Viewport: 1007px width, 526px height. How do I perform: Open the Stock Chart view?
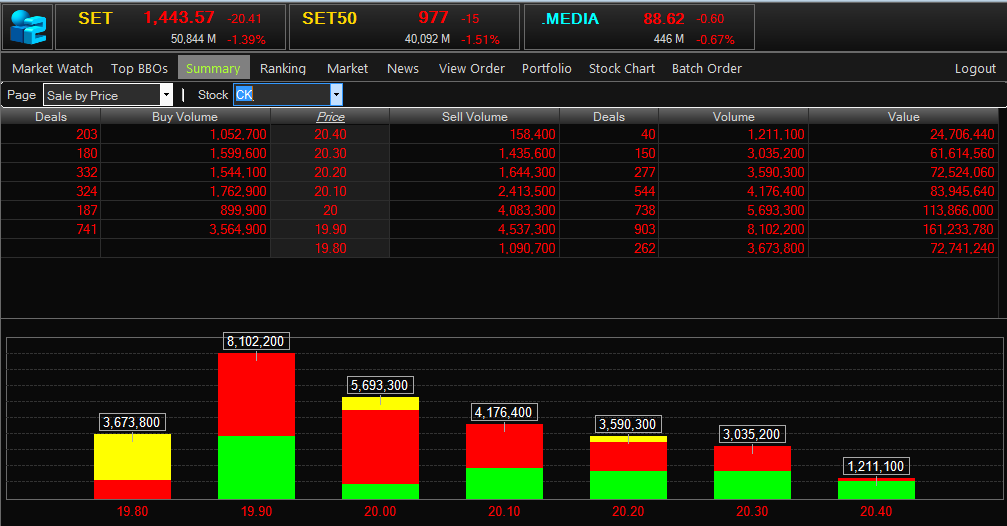point(622,68)
